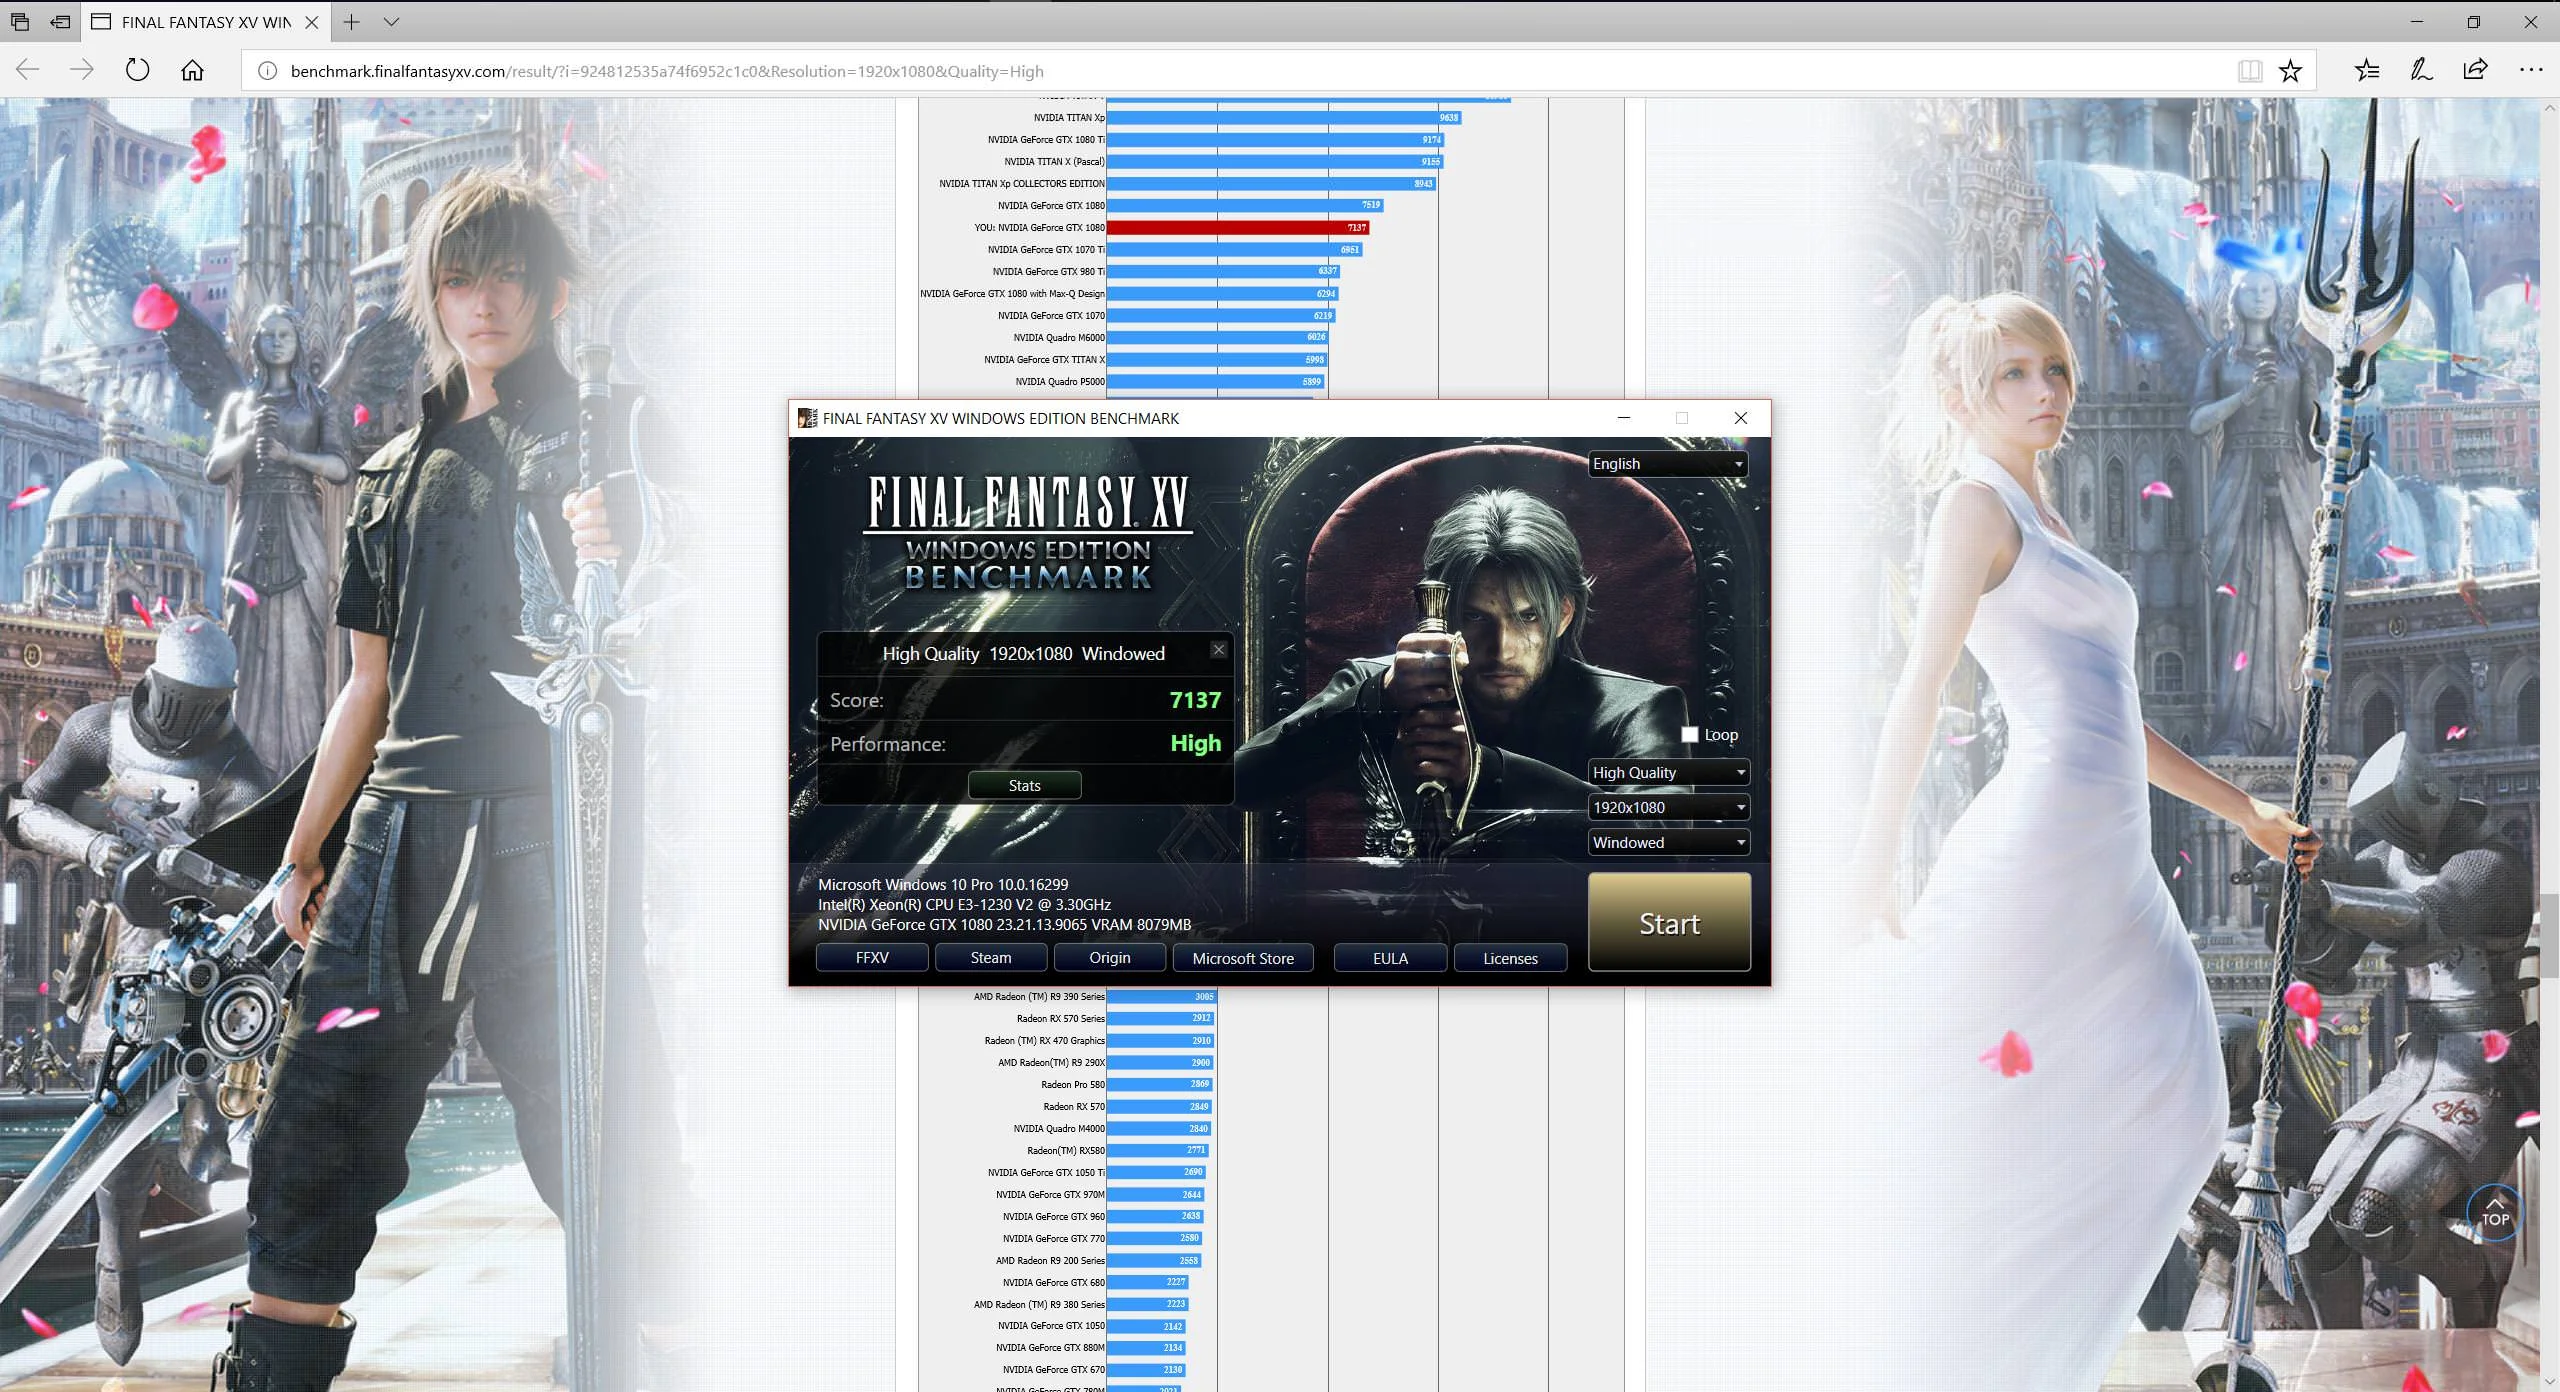Open the English language dropdown
This screenshot has width=2560, height=1392.
(x=1668, y=464)
